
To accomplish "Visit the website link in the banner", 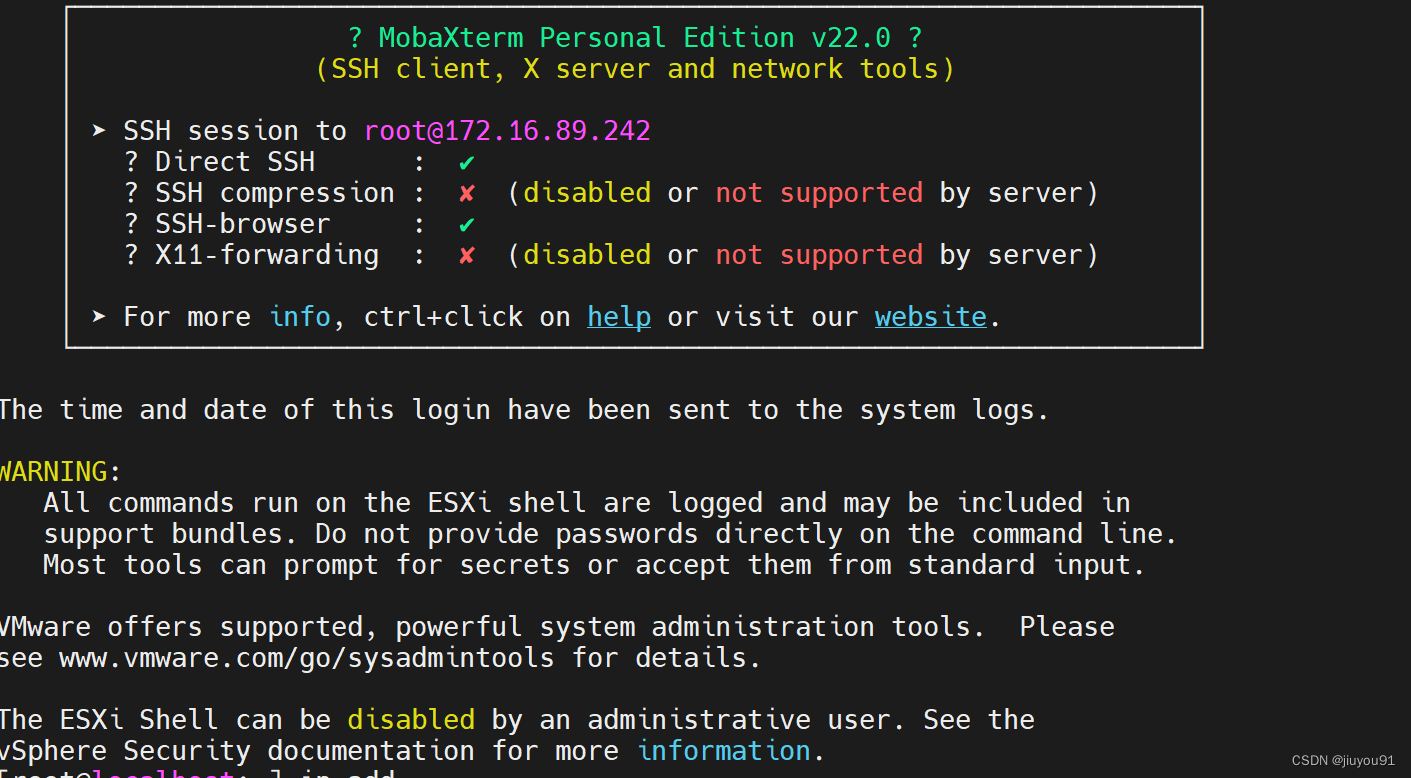I will point(931,317).
